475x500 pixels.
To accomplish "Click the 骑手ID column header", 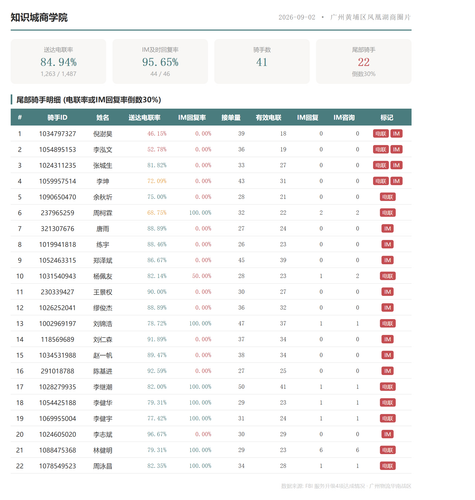I will (57, 117).
